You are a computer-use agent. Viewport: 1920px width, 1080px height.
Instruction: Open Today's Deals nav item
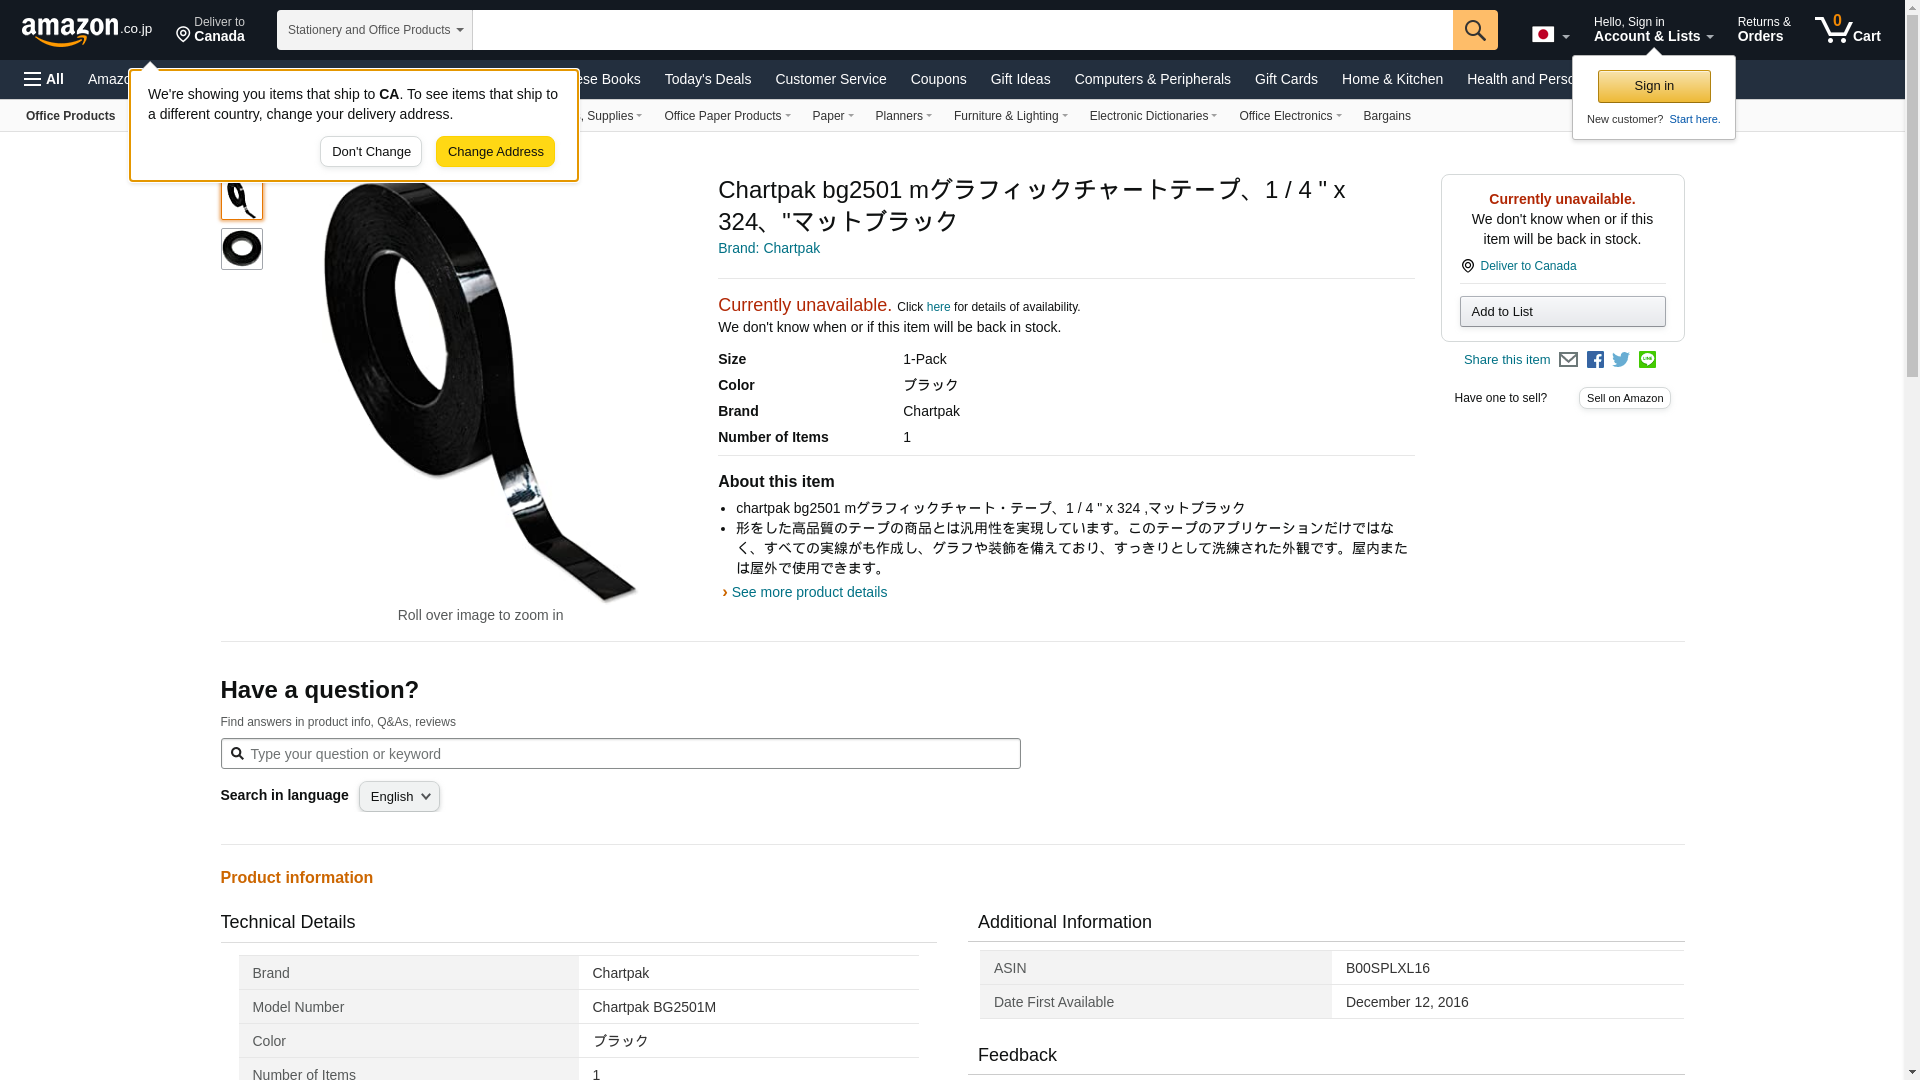707,79
